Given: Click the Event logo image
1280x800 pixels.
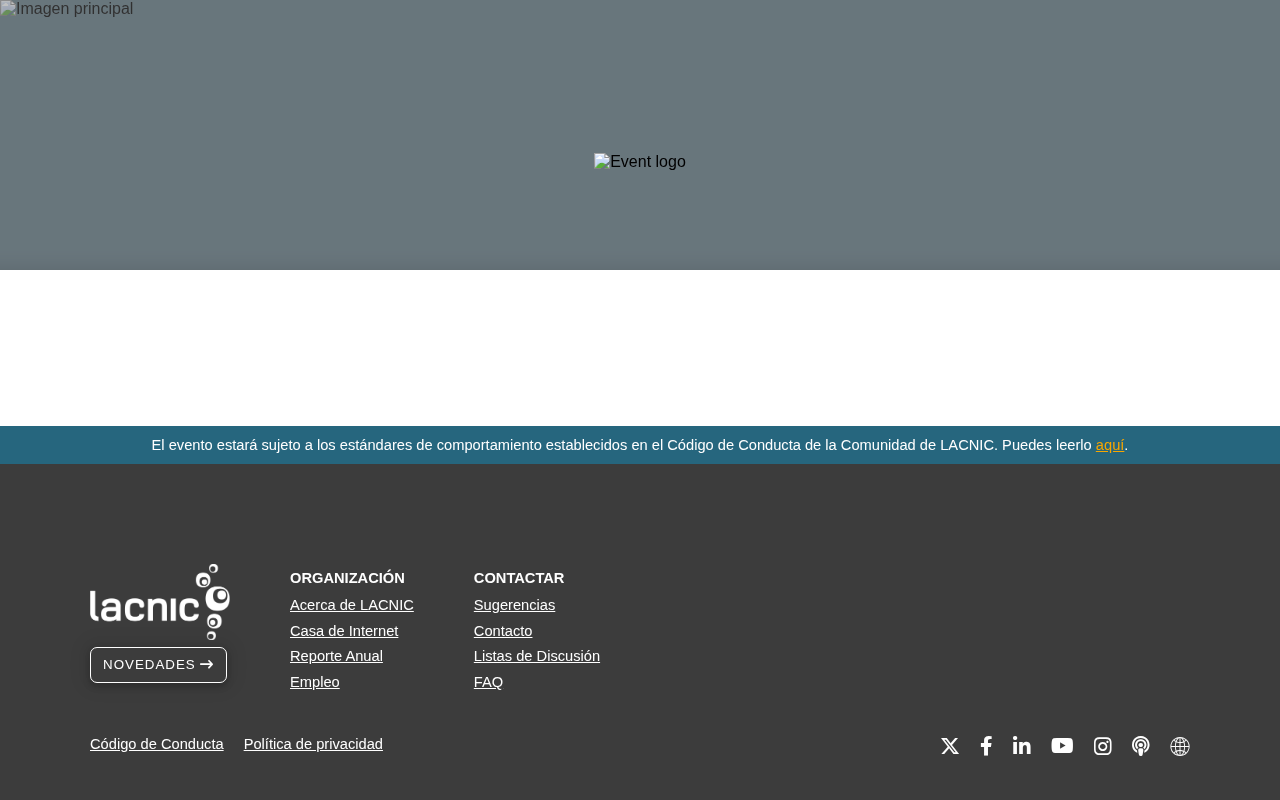Looking at the screenshot, I should pos(640,162).
